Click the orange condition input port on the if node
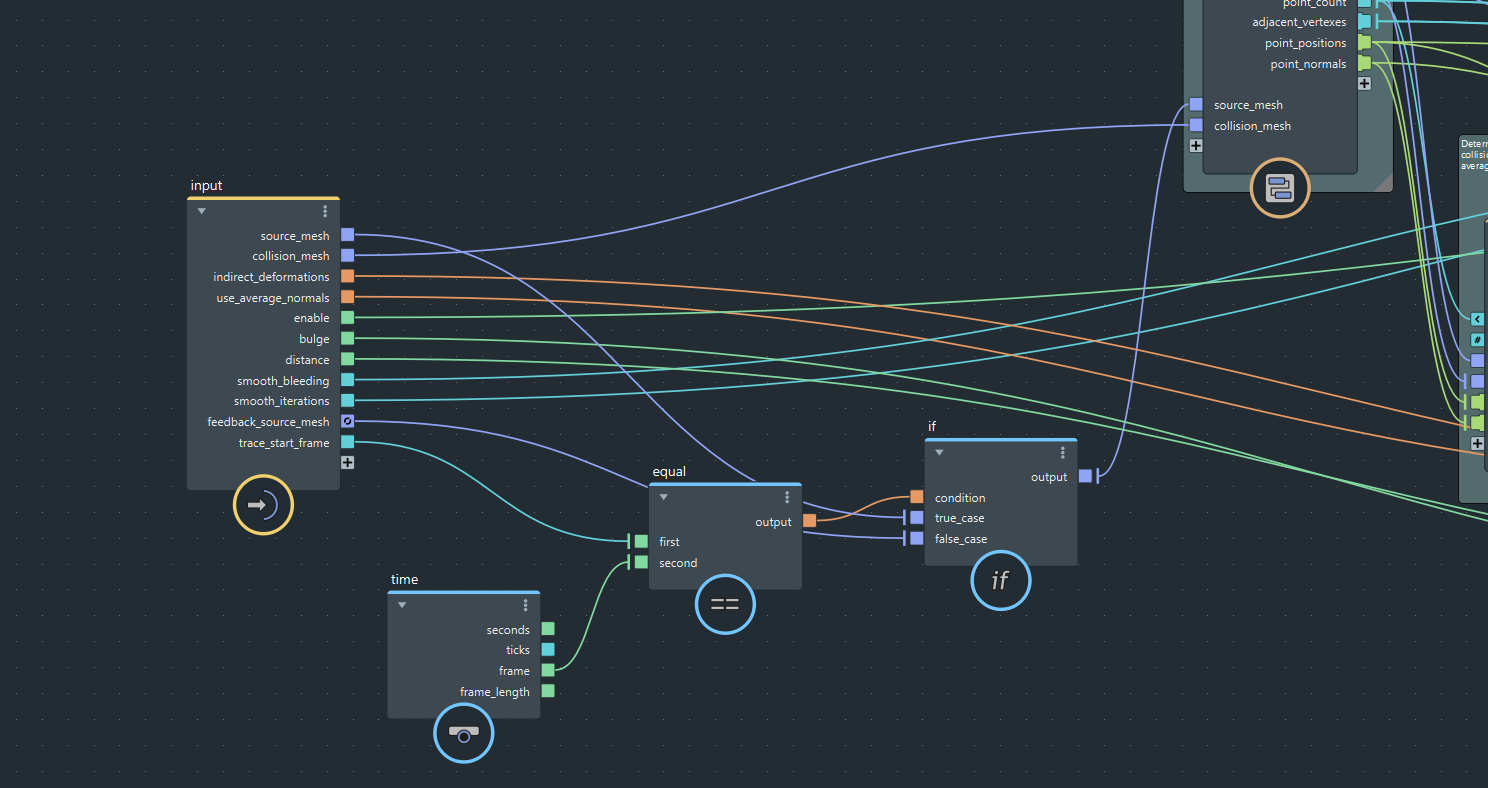The image size is (1488, 788). point(916,496)
